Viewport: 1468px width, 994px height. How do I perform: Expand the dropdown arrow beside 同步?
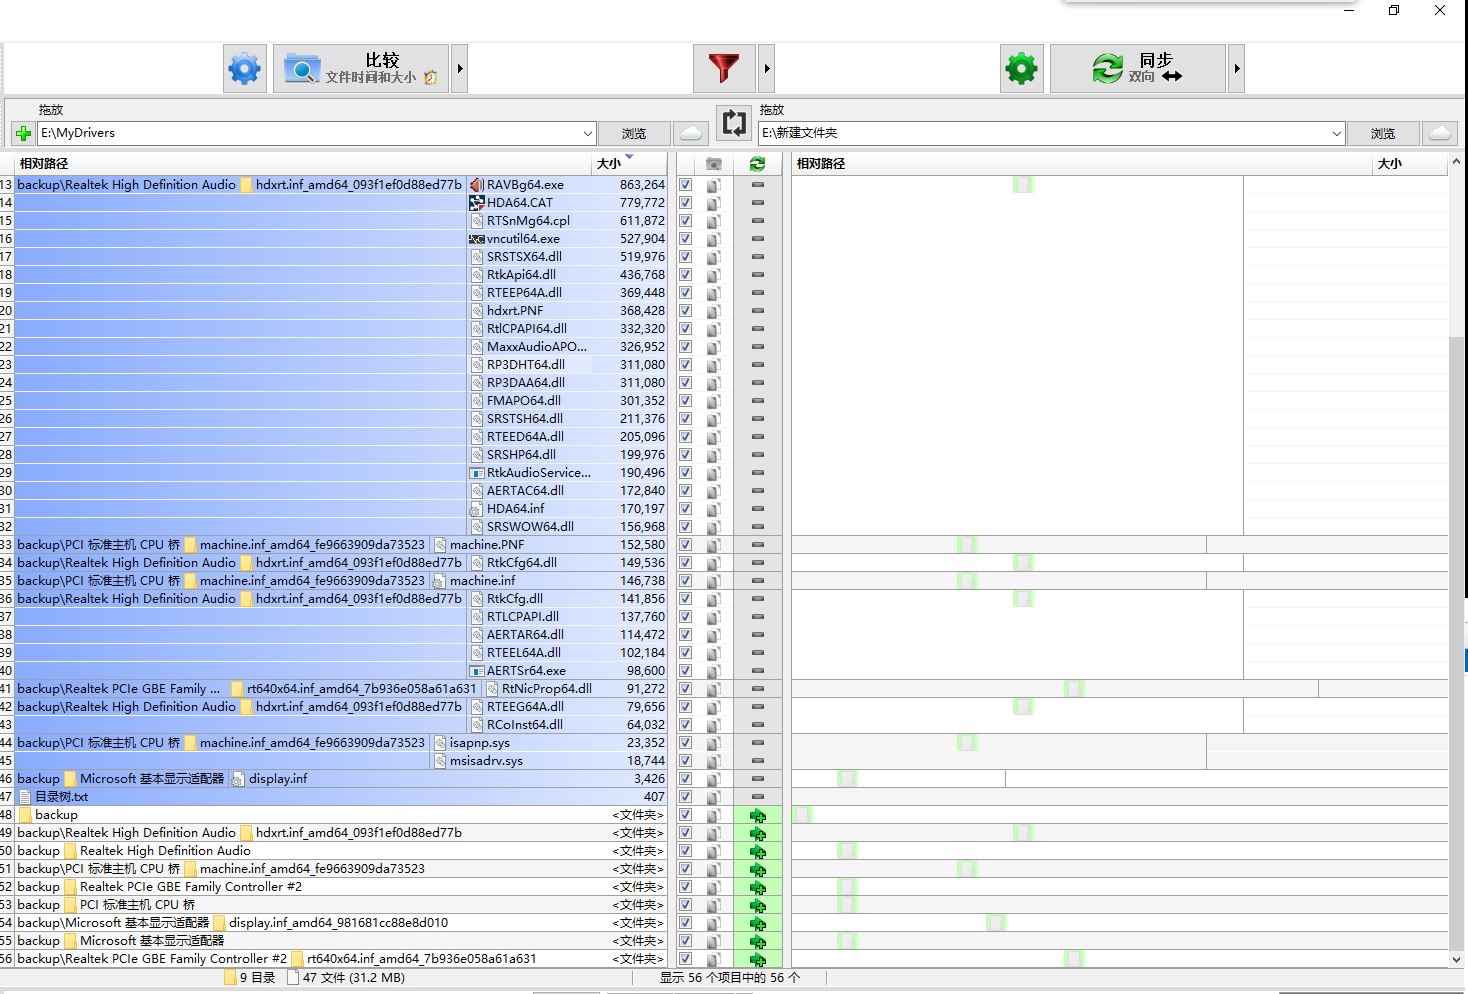pyautogui.click(x=1237, y=69)
